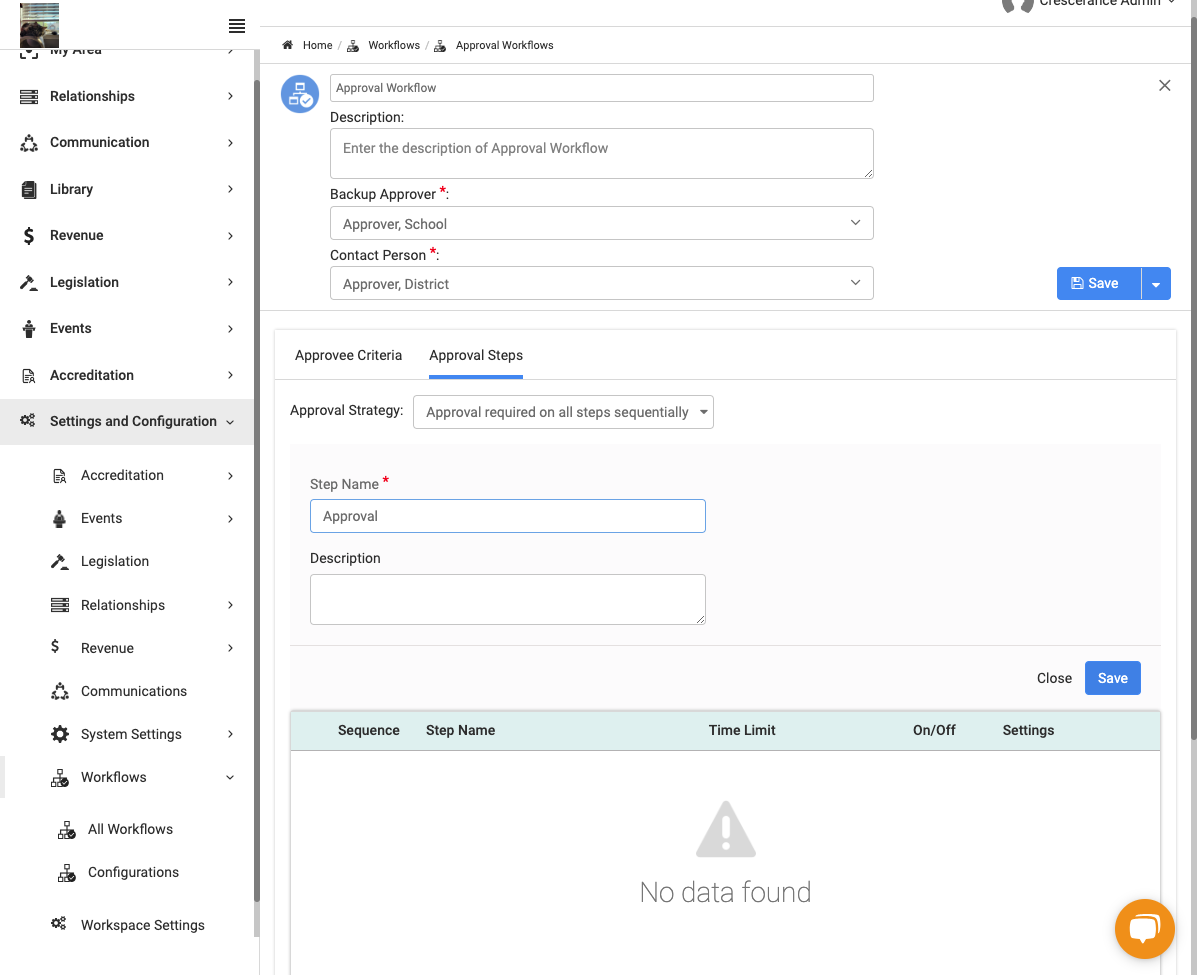Click the top-level Accreditation document icon

(29, 376)
